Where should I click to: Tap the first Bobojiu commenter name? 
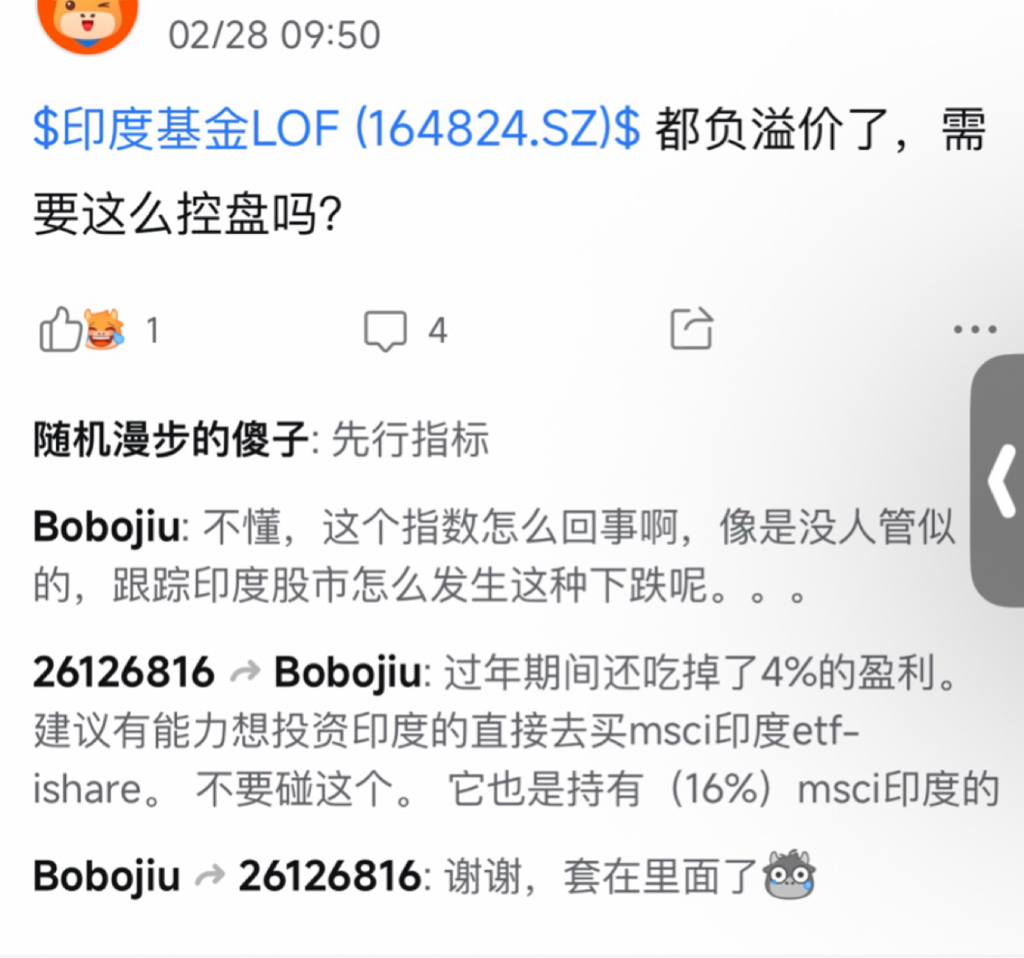coord(106,526)
